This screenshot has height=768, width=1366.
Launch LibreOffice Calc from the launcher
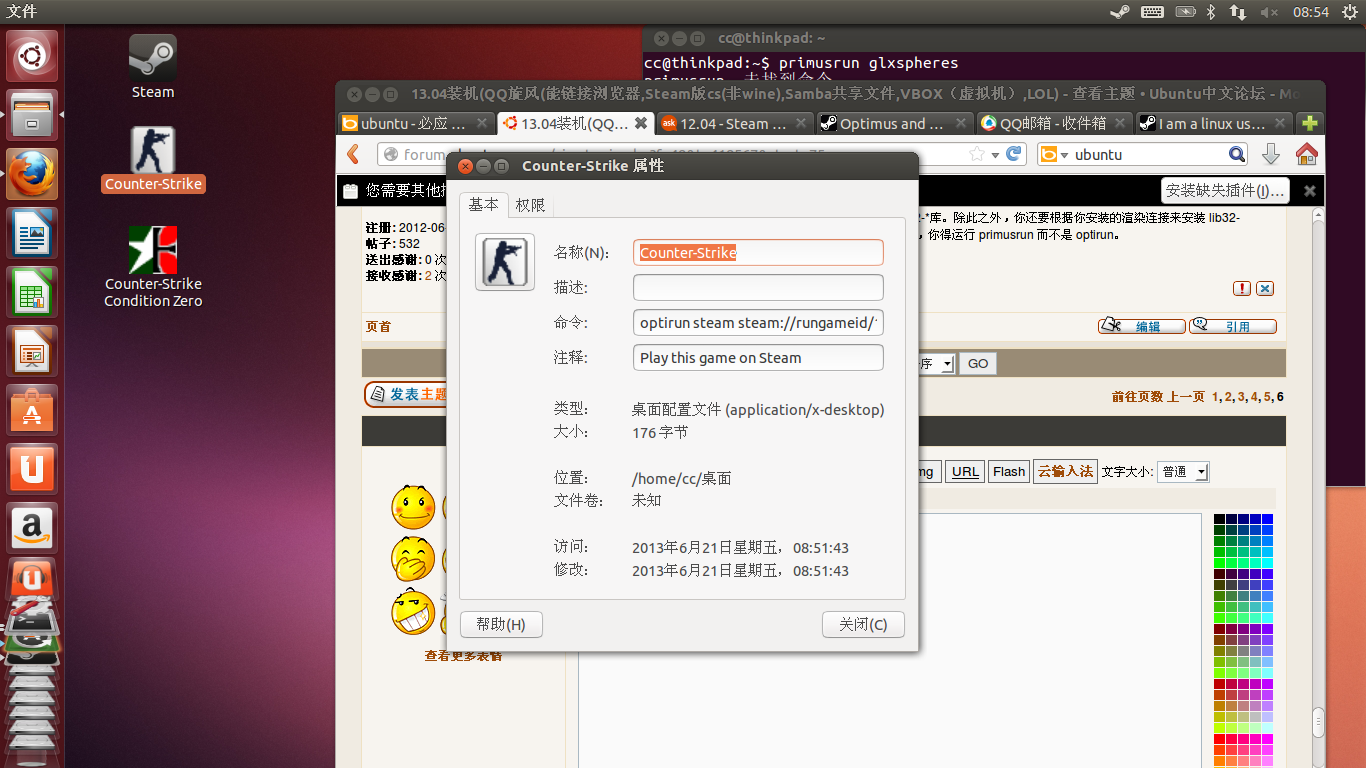click(33, 292)
